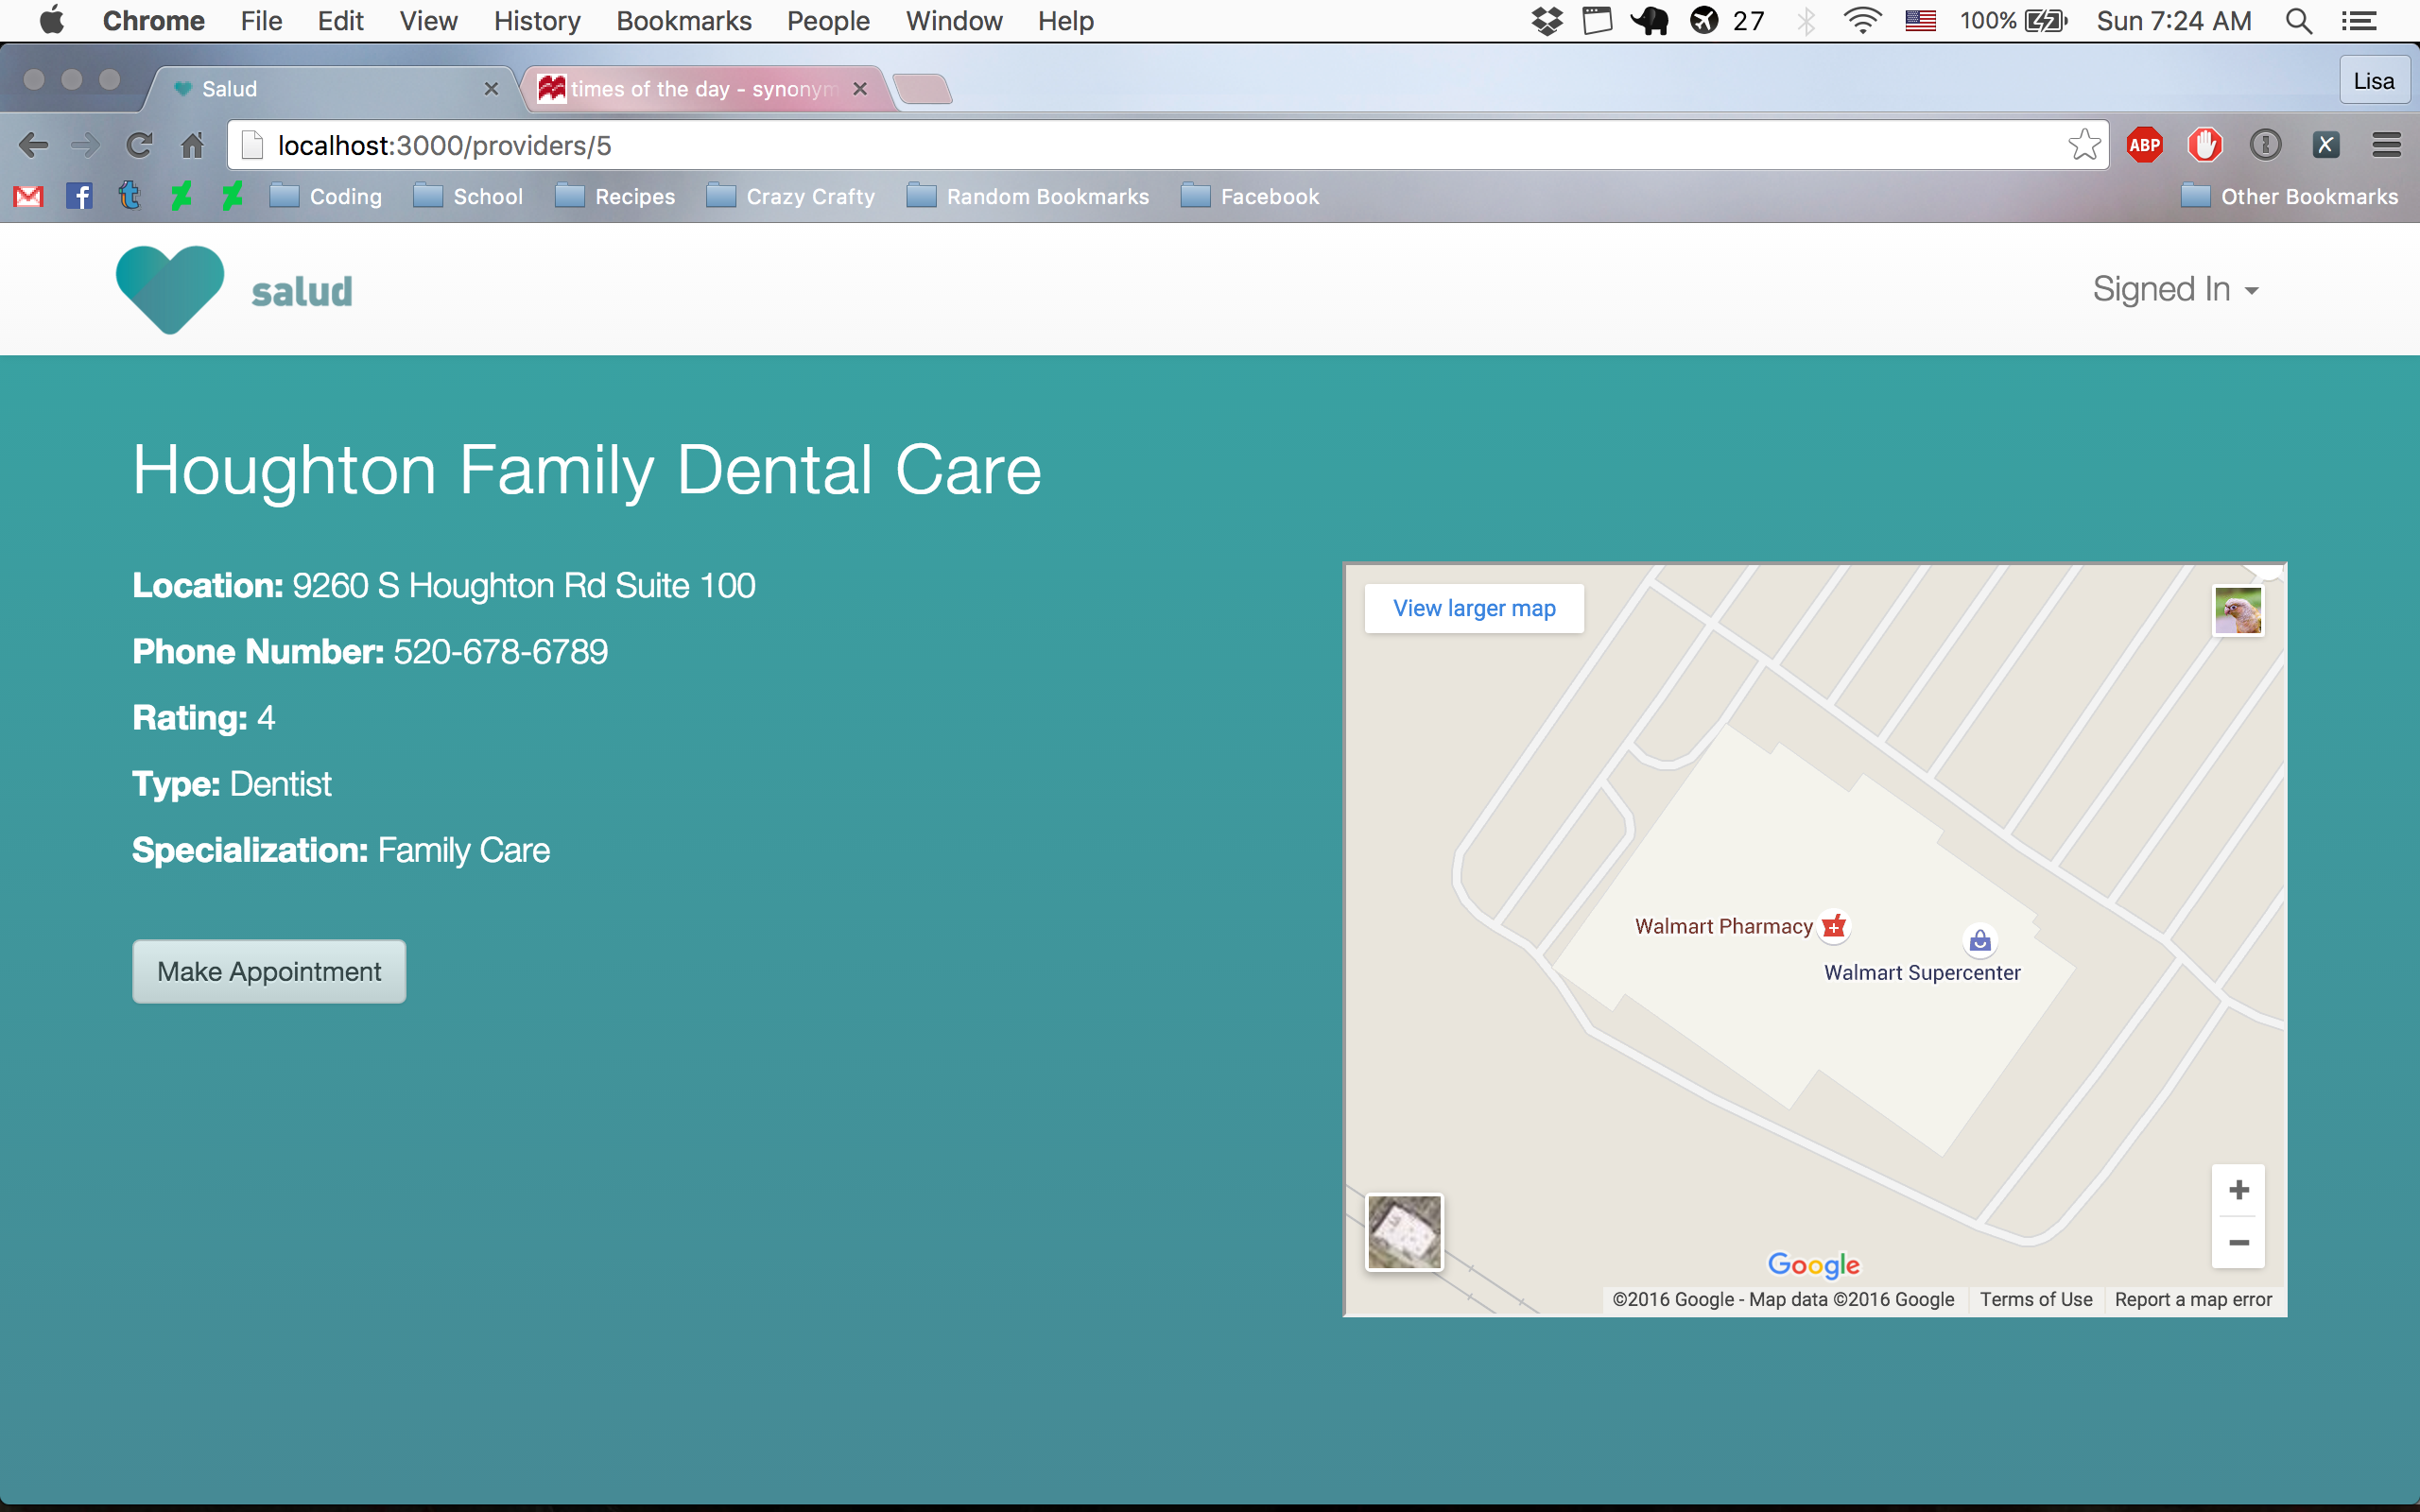Click the red stop-hand extension icon

[x=2205, y=146]
